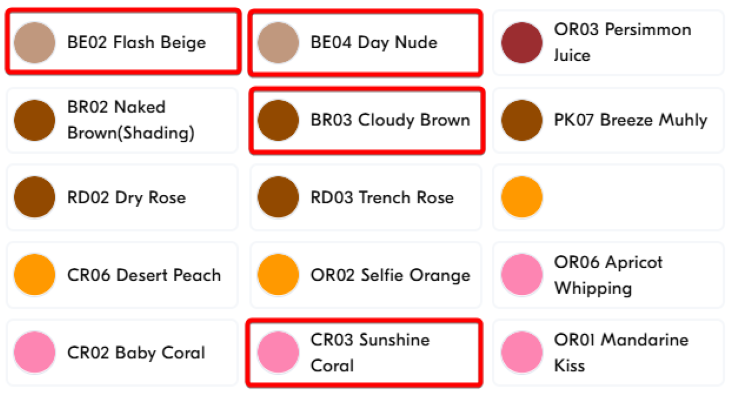Select BR02 Naked Brown(Shading) option
This screenshot has height=394, width=750.
click(122, 120)
